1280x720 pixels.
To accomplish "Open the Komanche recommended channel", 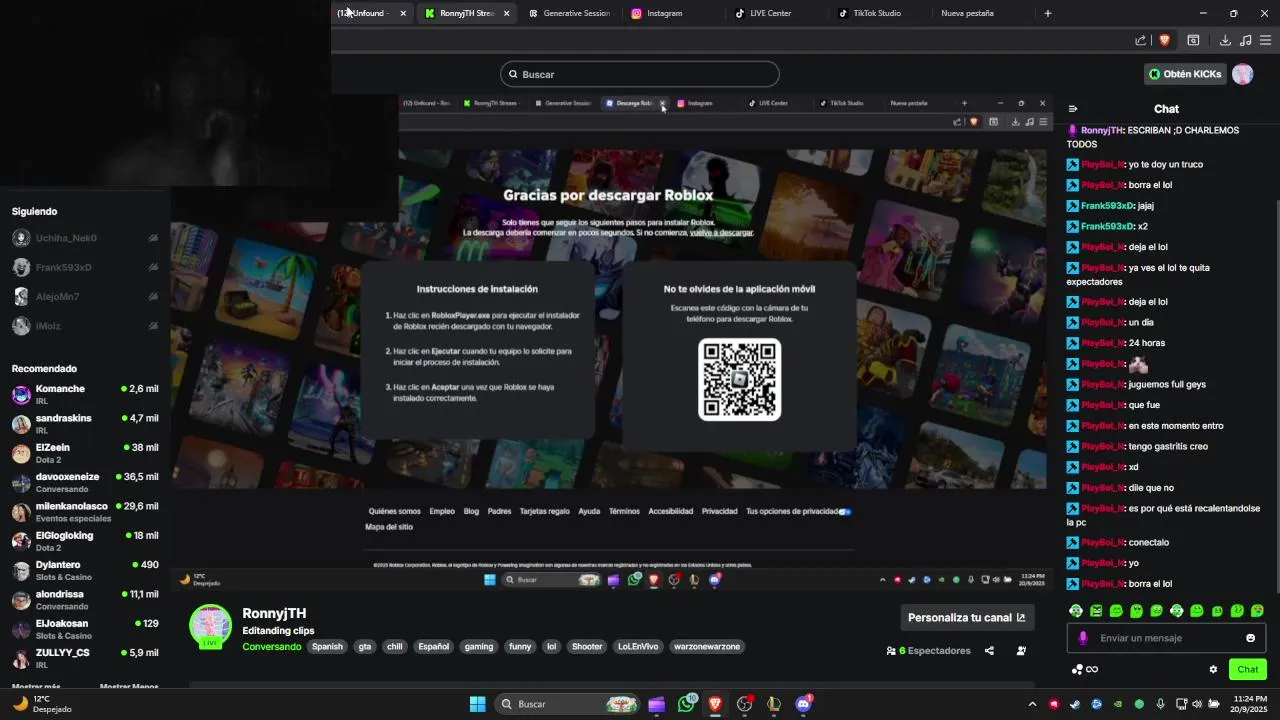I will click(x=85, y=394).
